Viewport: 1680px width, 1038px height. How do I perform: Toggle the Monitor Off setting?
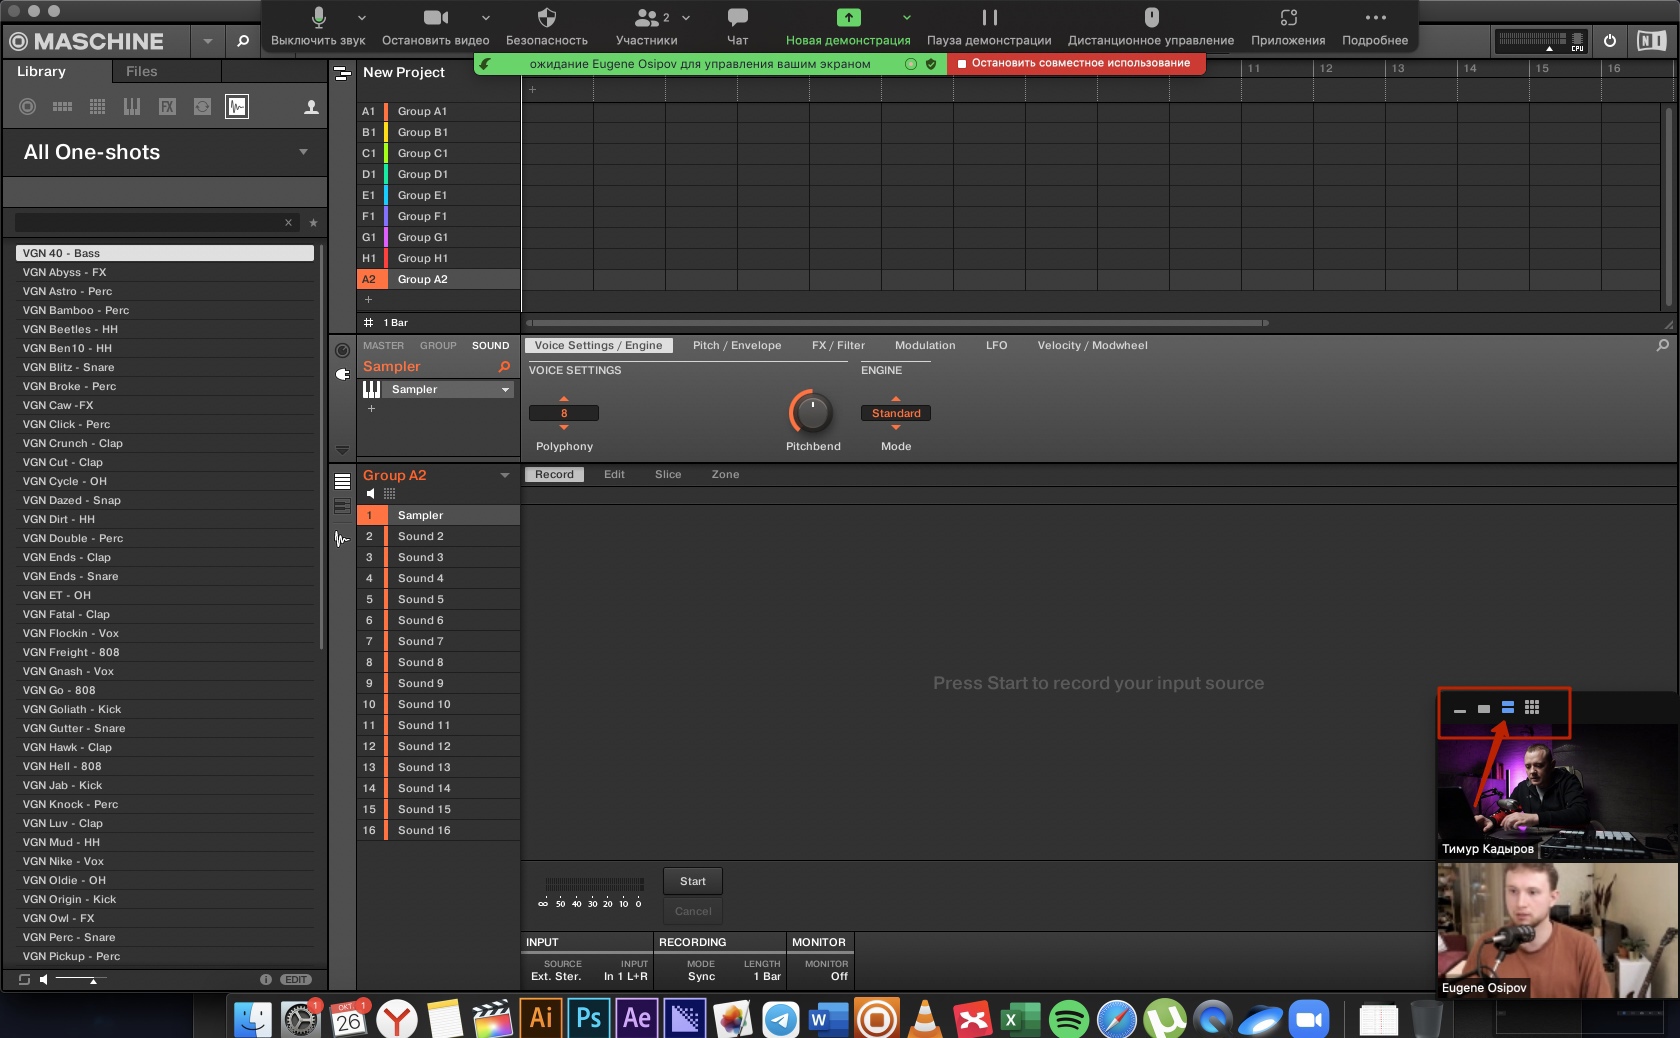[x=839, y=977]
